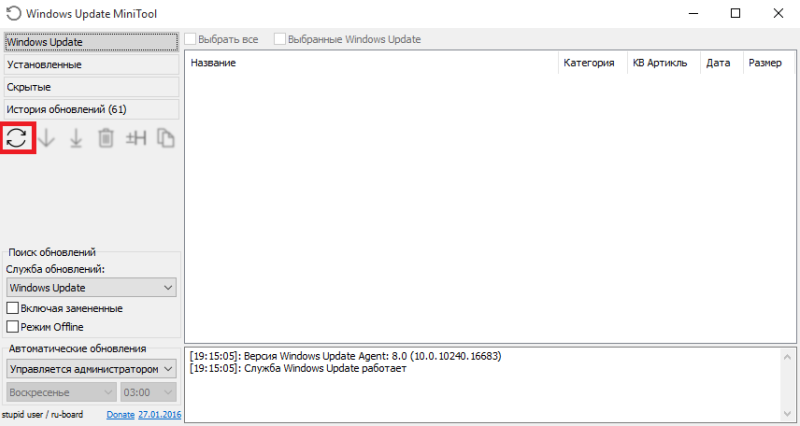Click the copy to clipboard icon
800x426 pixels.
coord(165,138)
